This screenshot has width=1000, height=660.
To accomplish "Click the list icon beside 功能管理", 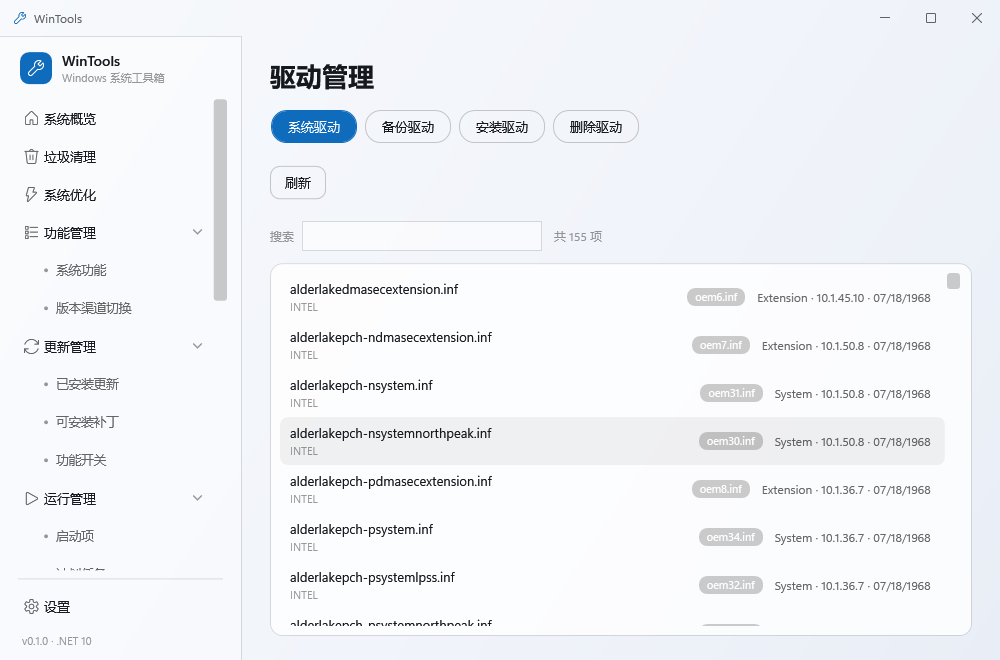I will pos(31,233).
